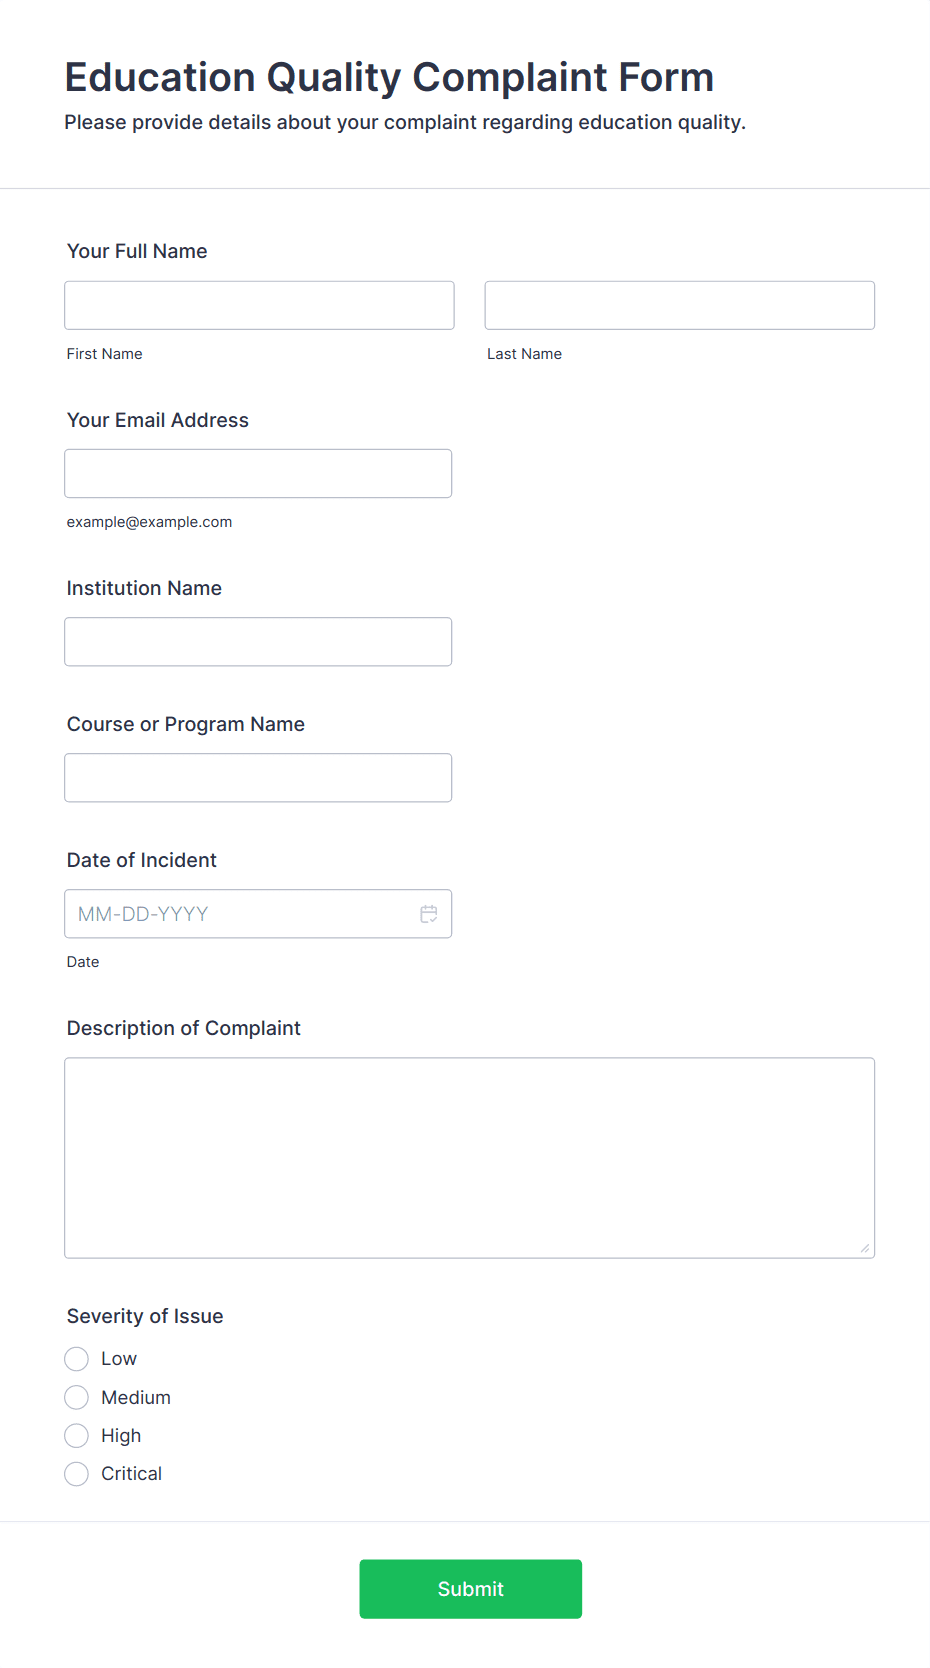Focus the Institution Name field
The height and width of the screenshot is (1668, 930).
258,642
